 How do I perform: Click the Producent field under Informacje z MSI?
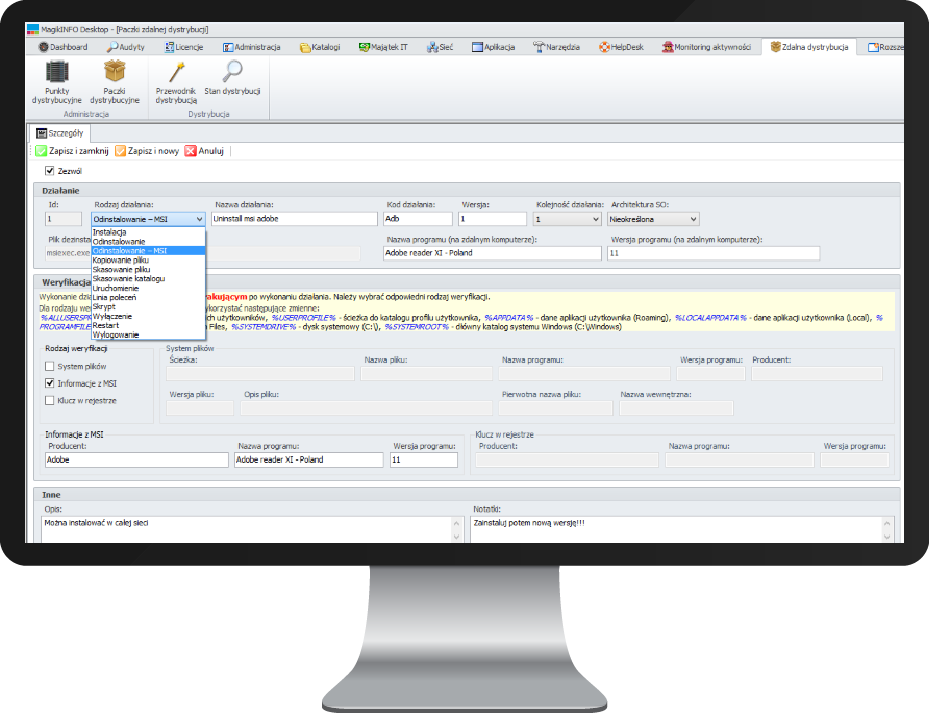pos(137,460)
